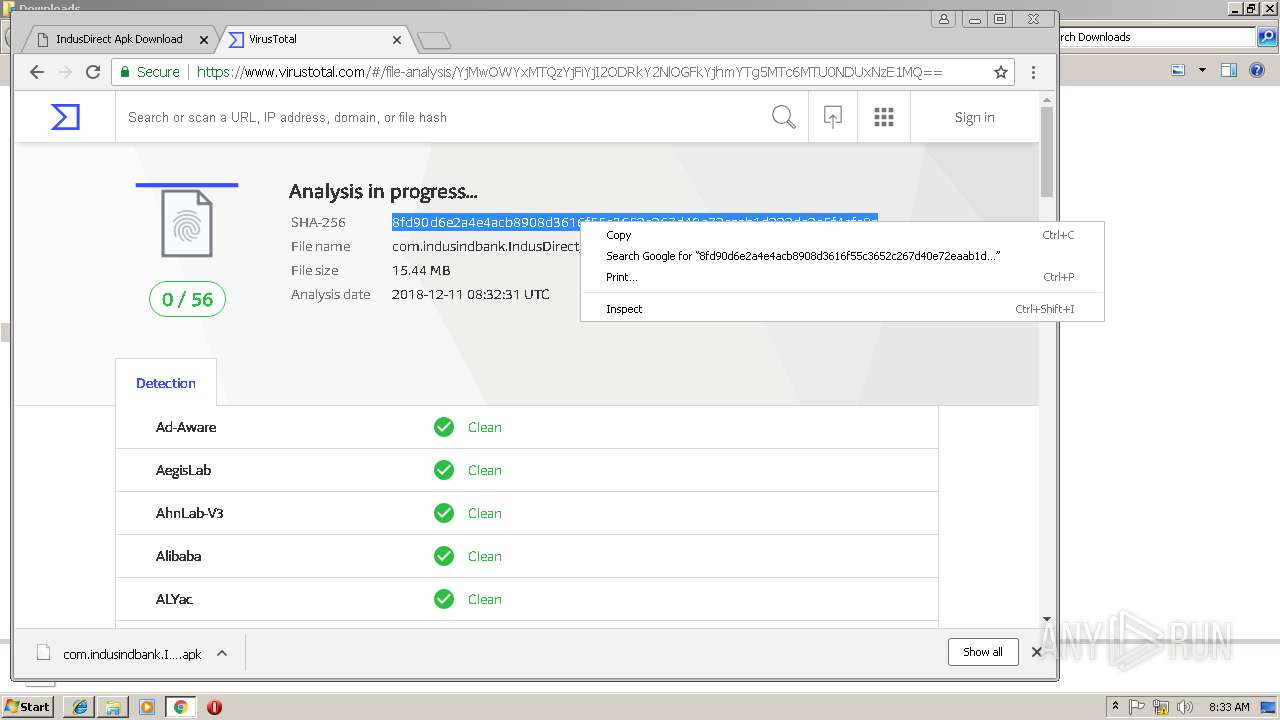The image size is (1280, 720).
Task: Click the 15.44 MB file size value
Action: pyautogui.click(x=421, y=270)
